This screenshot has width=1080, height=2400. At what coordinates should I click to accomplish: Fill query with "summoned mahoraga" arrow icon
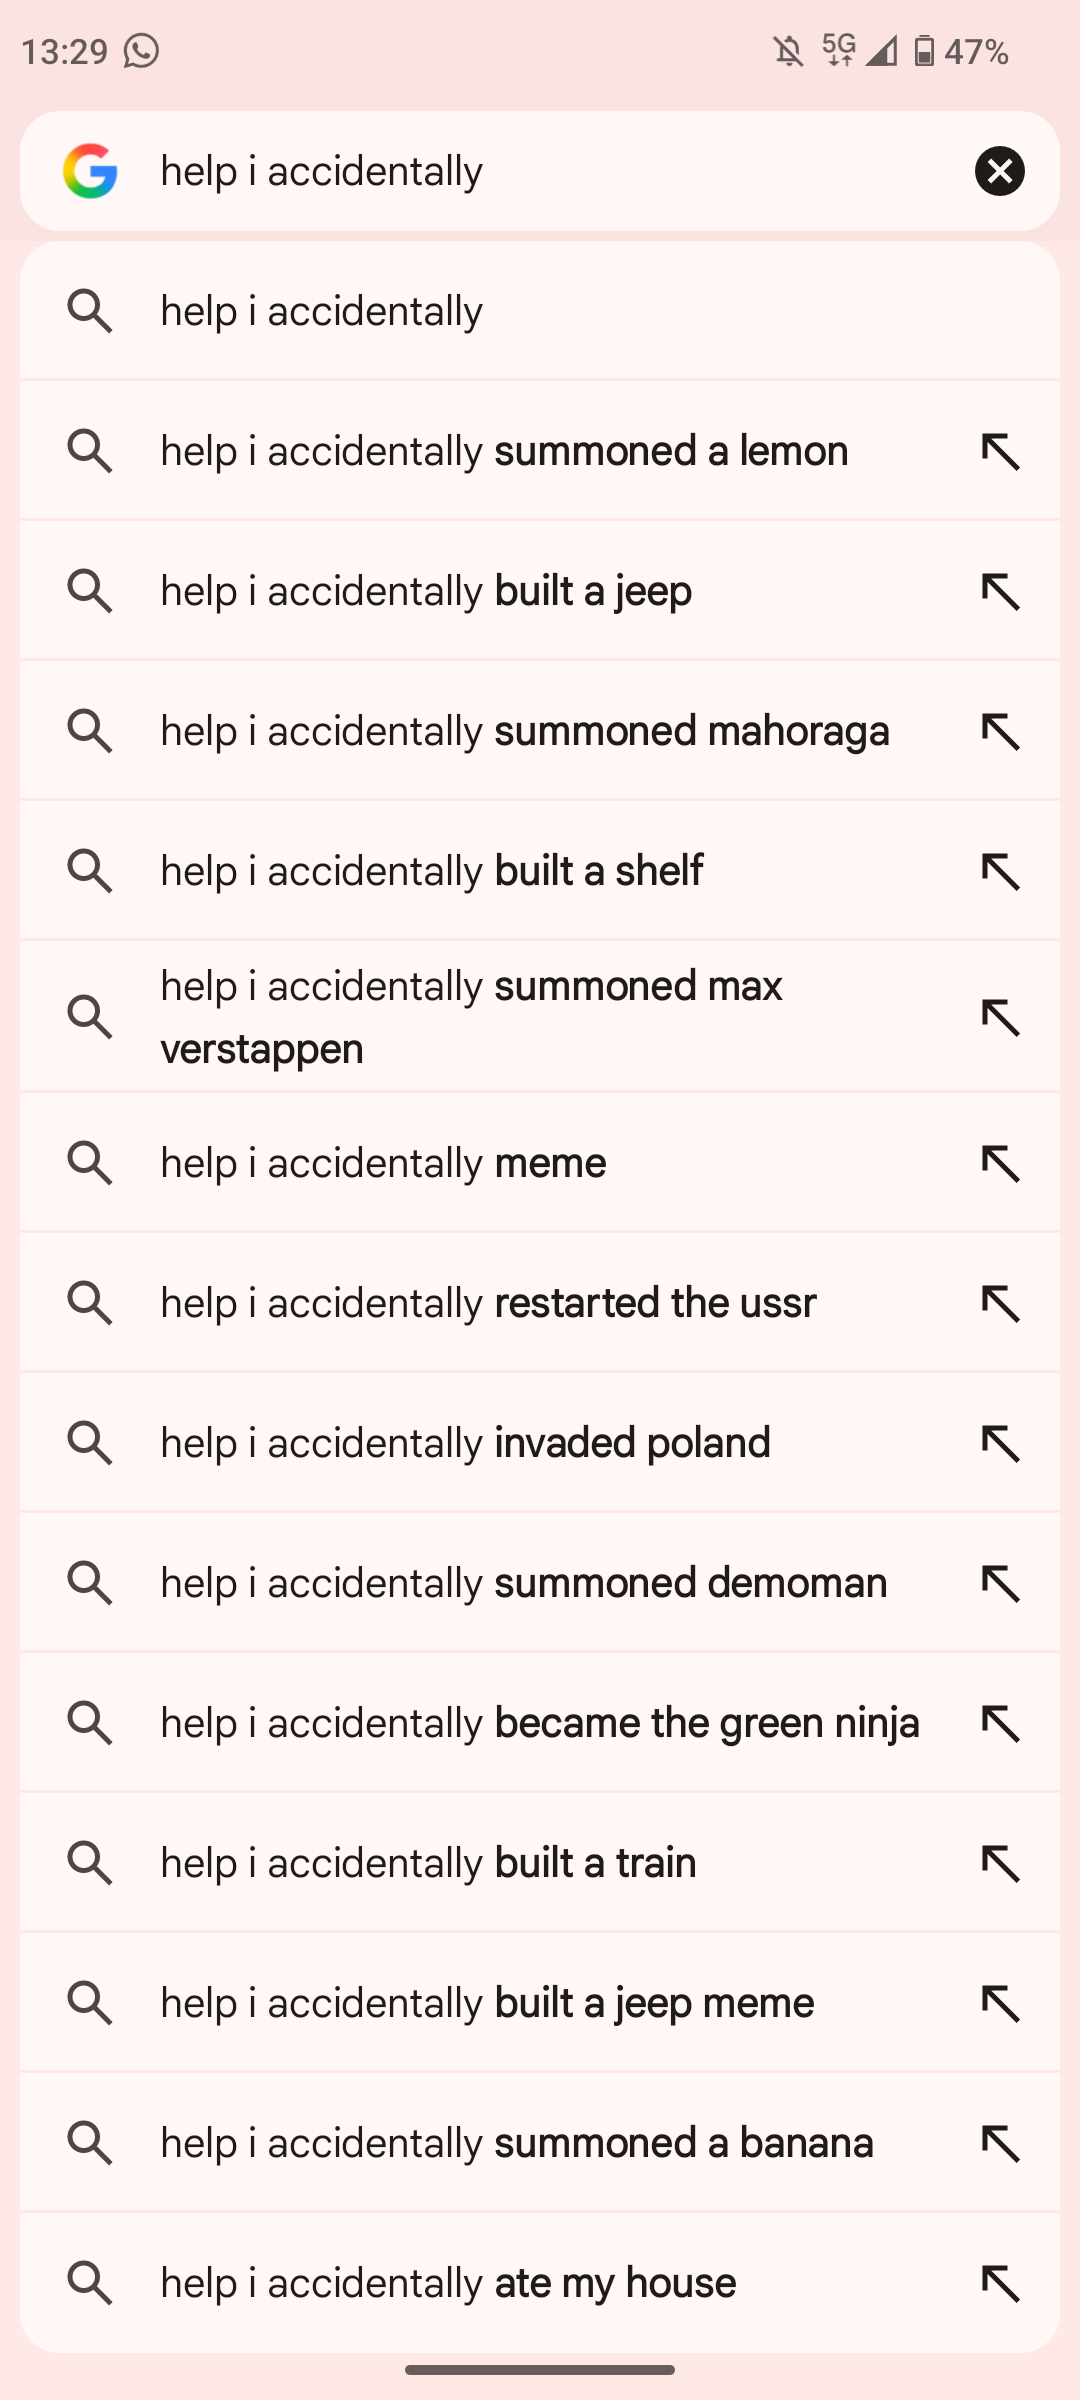click(1000, 732)
